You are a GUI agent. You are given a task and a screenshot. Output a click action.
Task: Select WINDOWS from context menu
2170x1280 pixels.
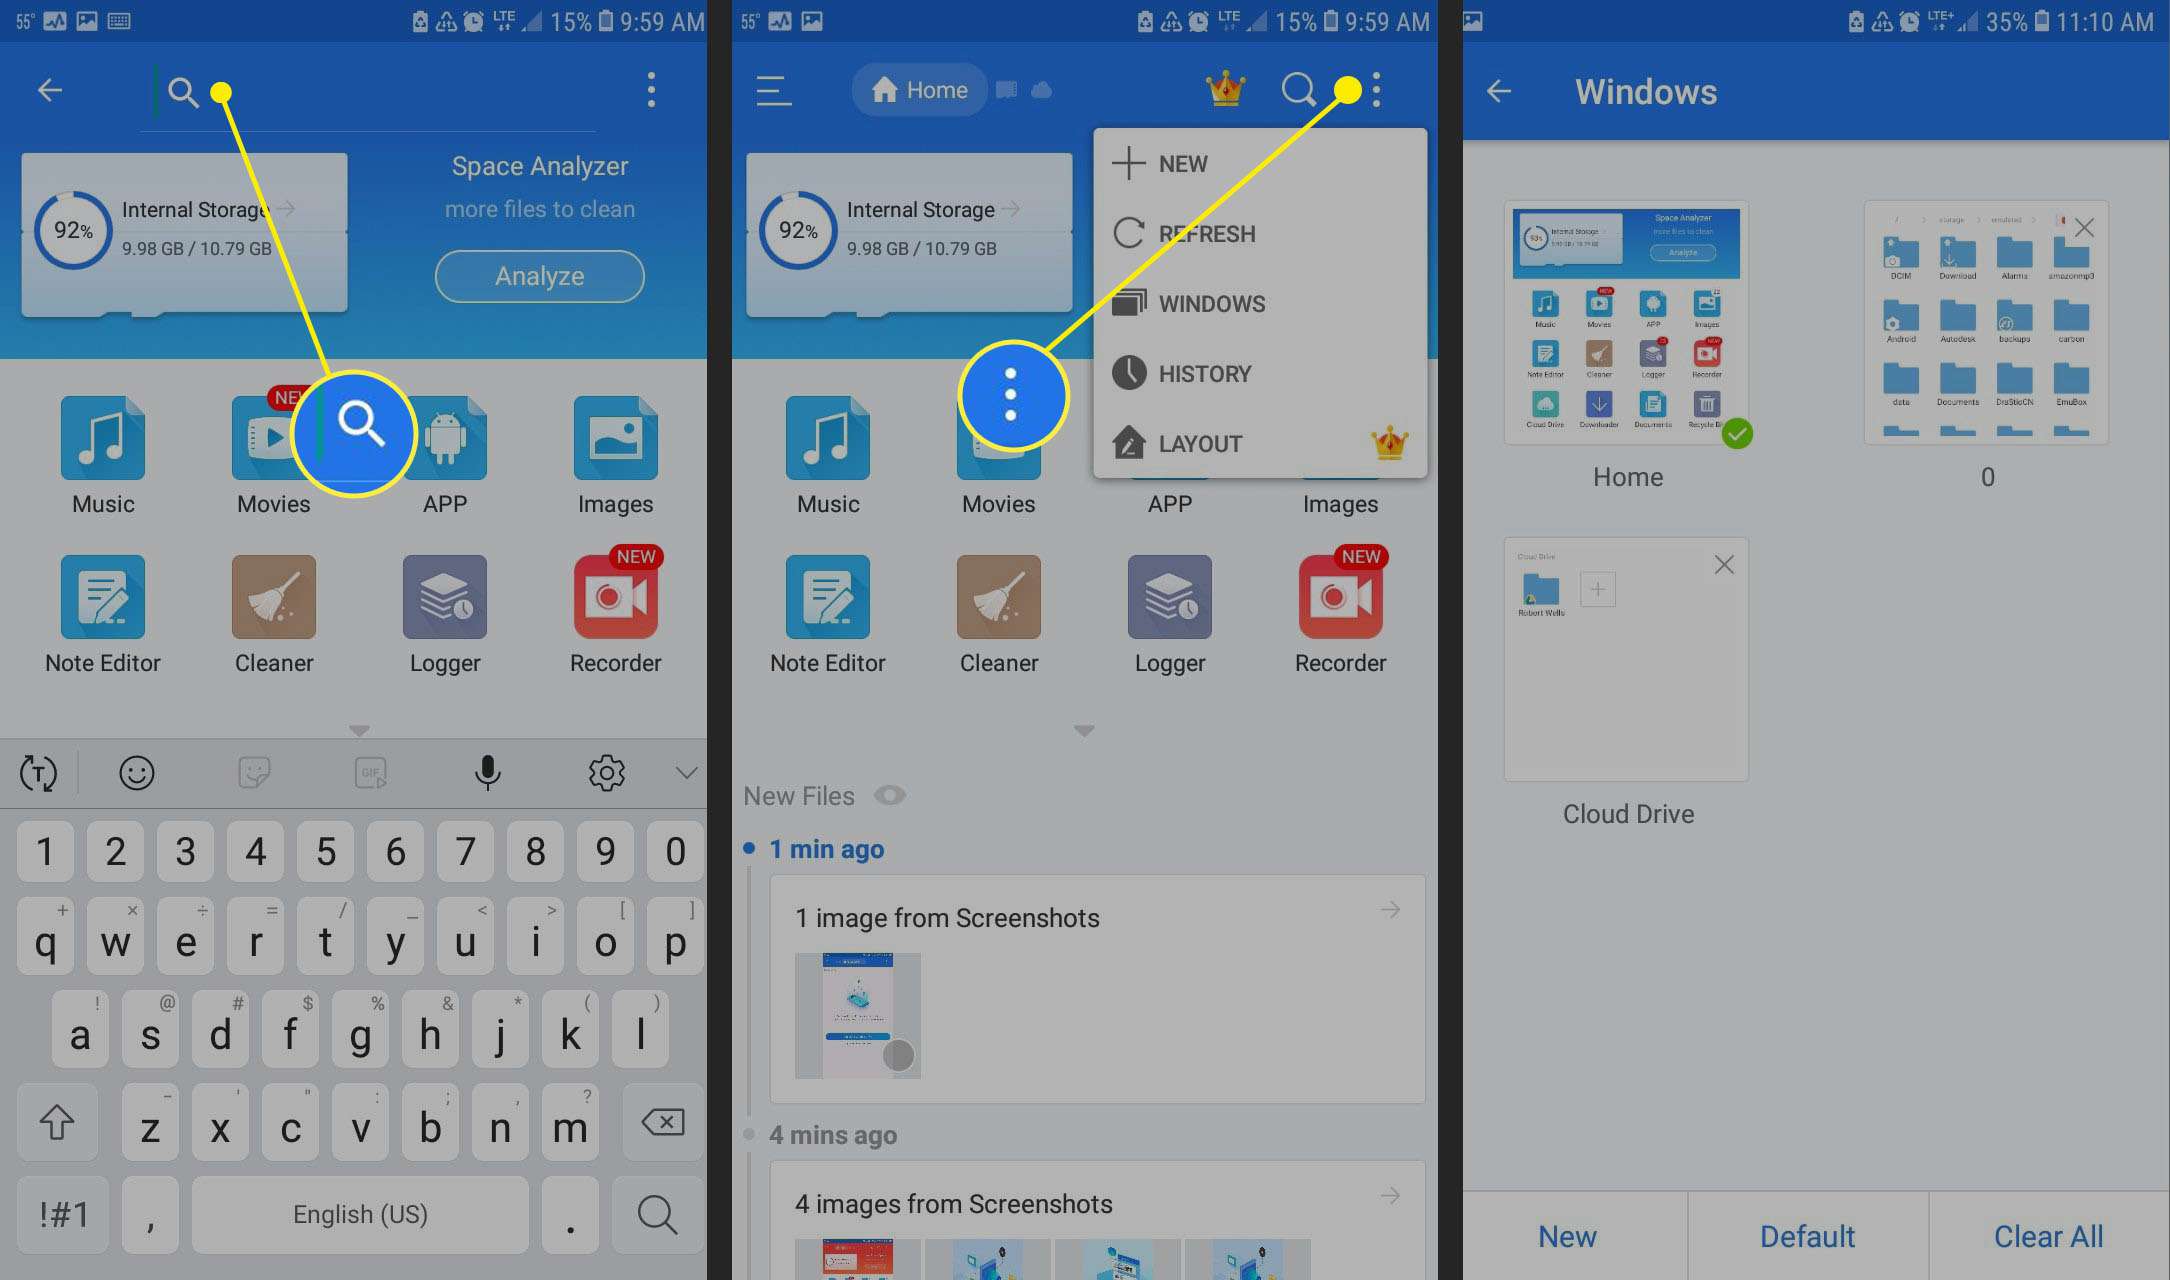pyautogui.click(x=1211, y=303)
